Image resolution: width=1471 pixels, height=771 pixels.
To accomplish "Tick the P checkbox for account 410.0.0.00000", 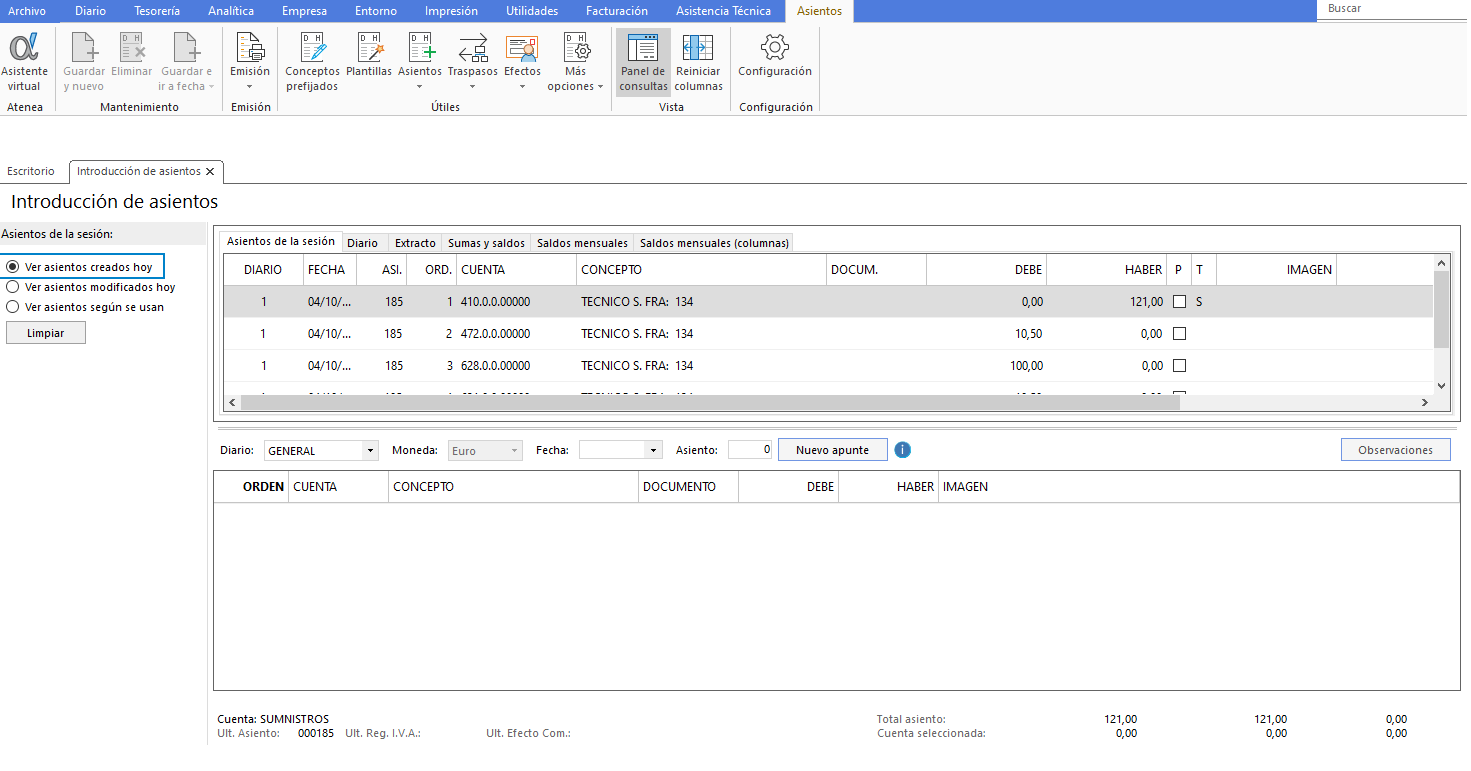I will pyautogui.click(x=1179, y=301).
